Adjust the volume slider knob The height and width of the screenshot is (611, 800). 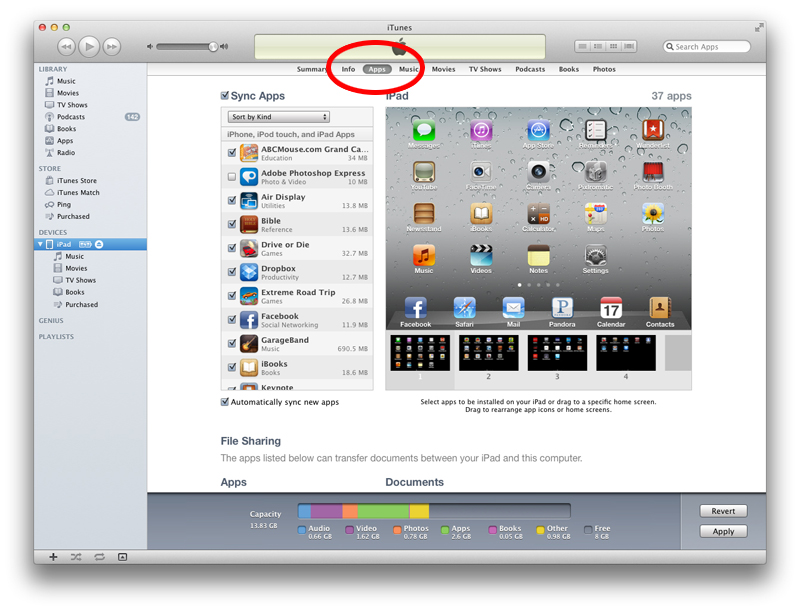click(x=213, y=46)
